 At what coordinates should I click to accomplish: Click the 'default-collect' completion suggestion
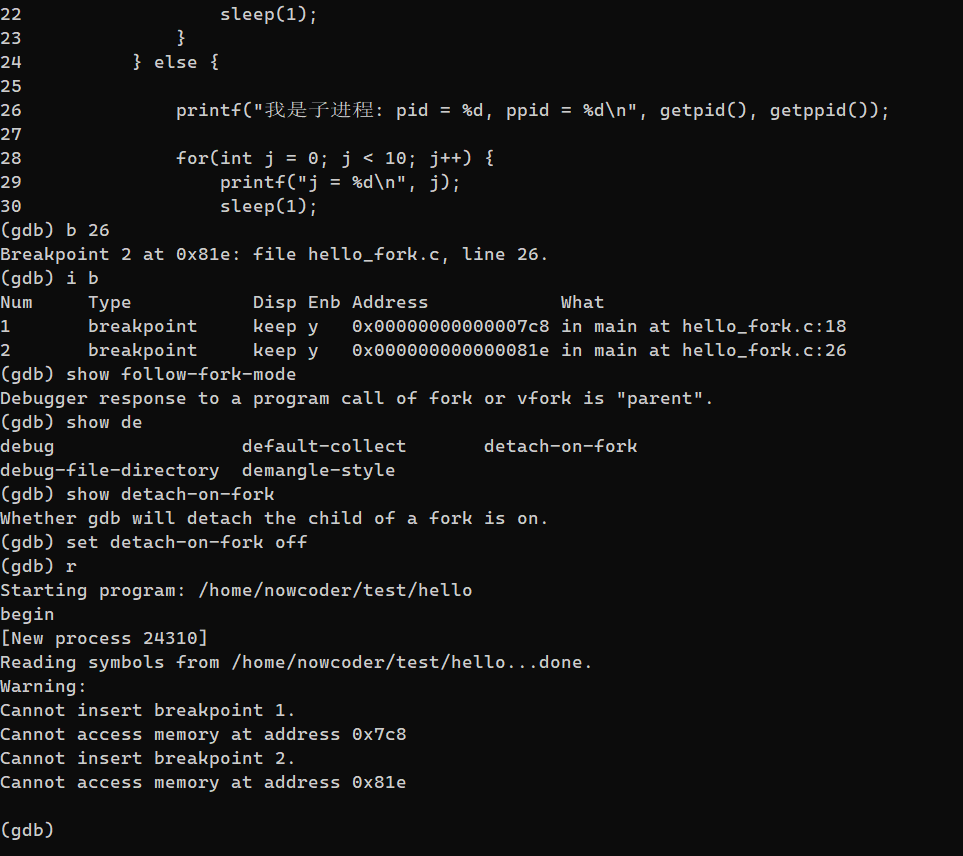(324, 446)
